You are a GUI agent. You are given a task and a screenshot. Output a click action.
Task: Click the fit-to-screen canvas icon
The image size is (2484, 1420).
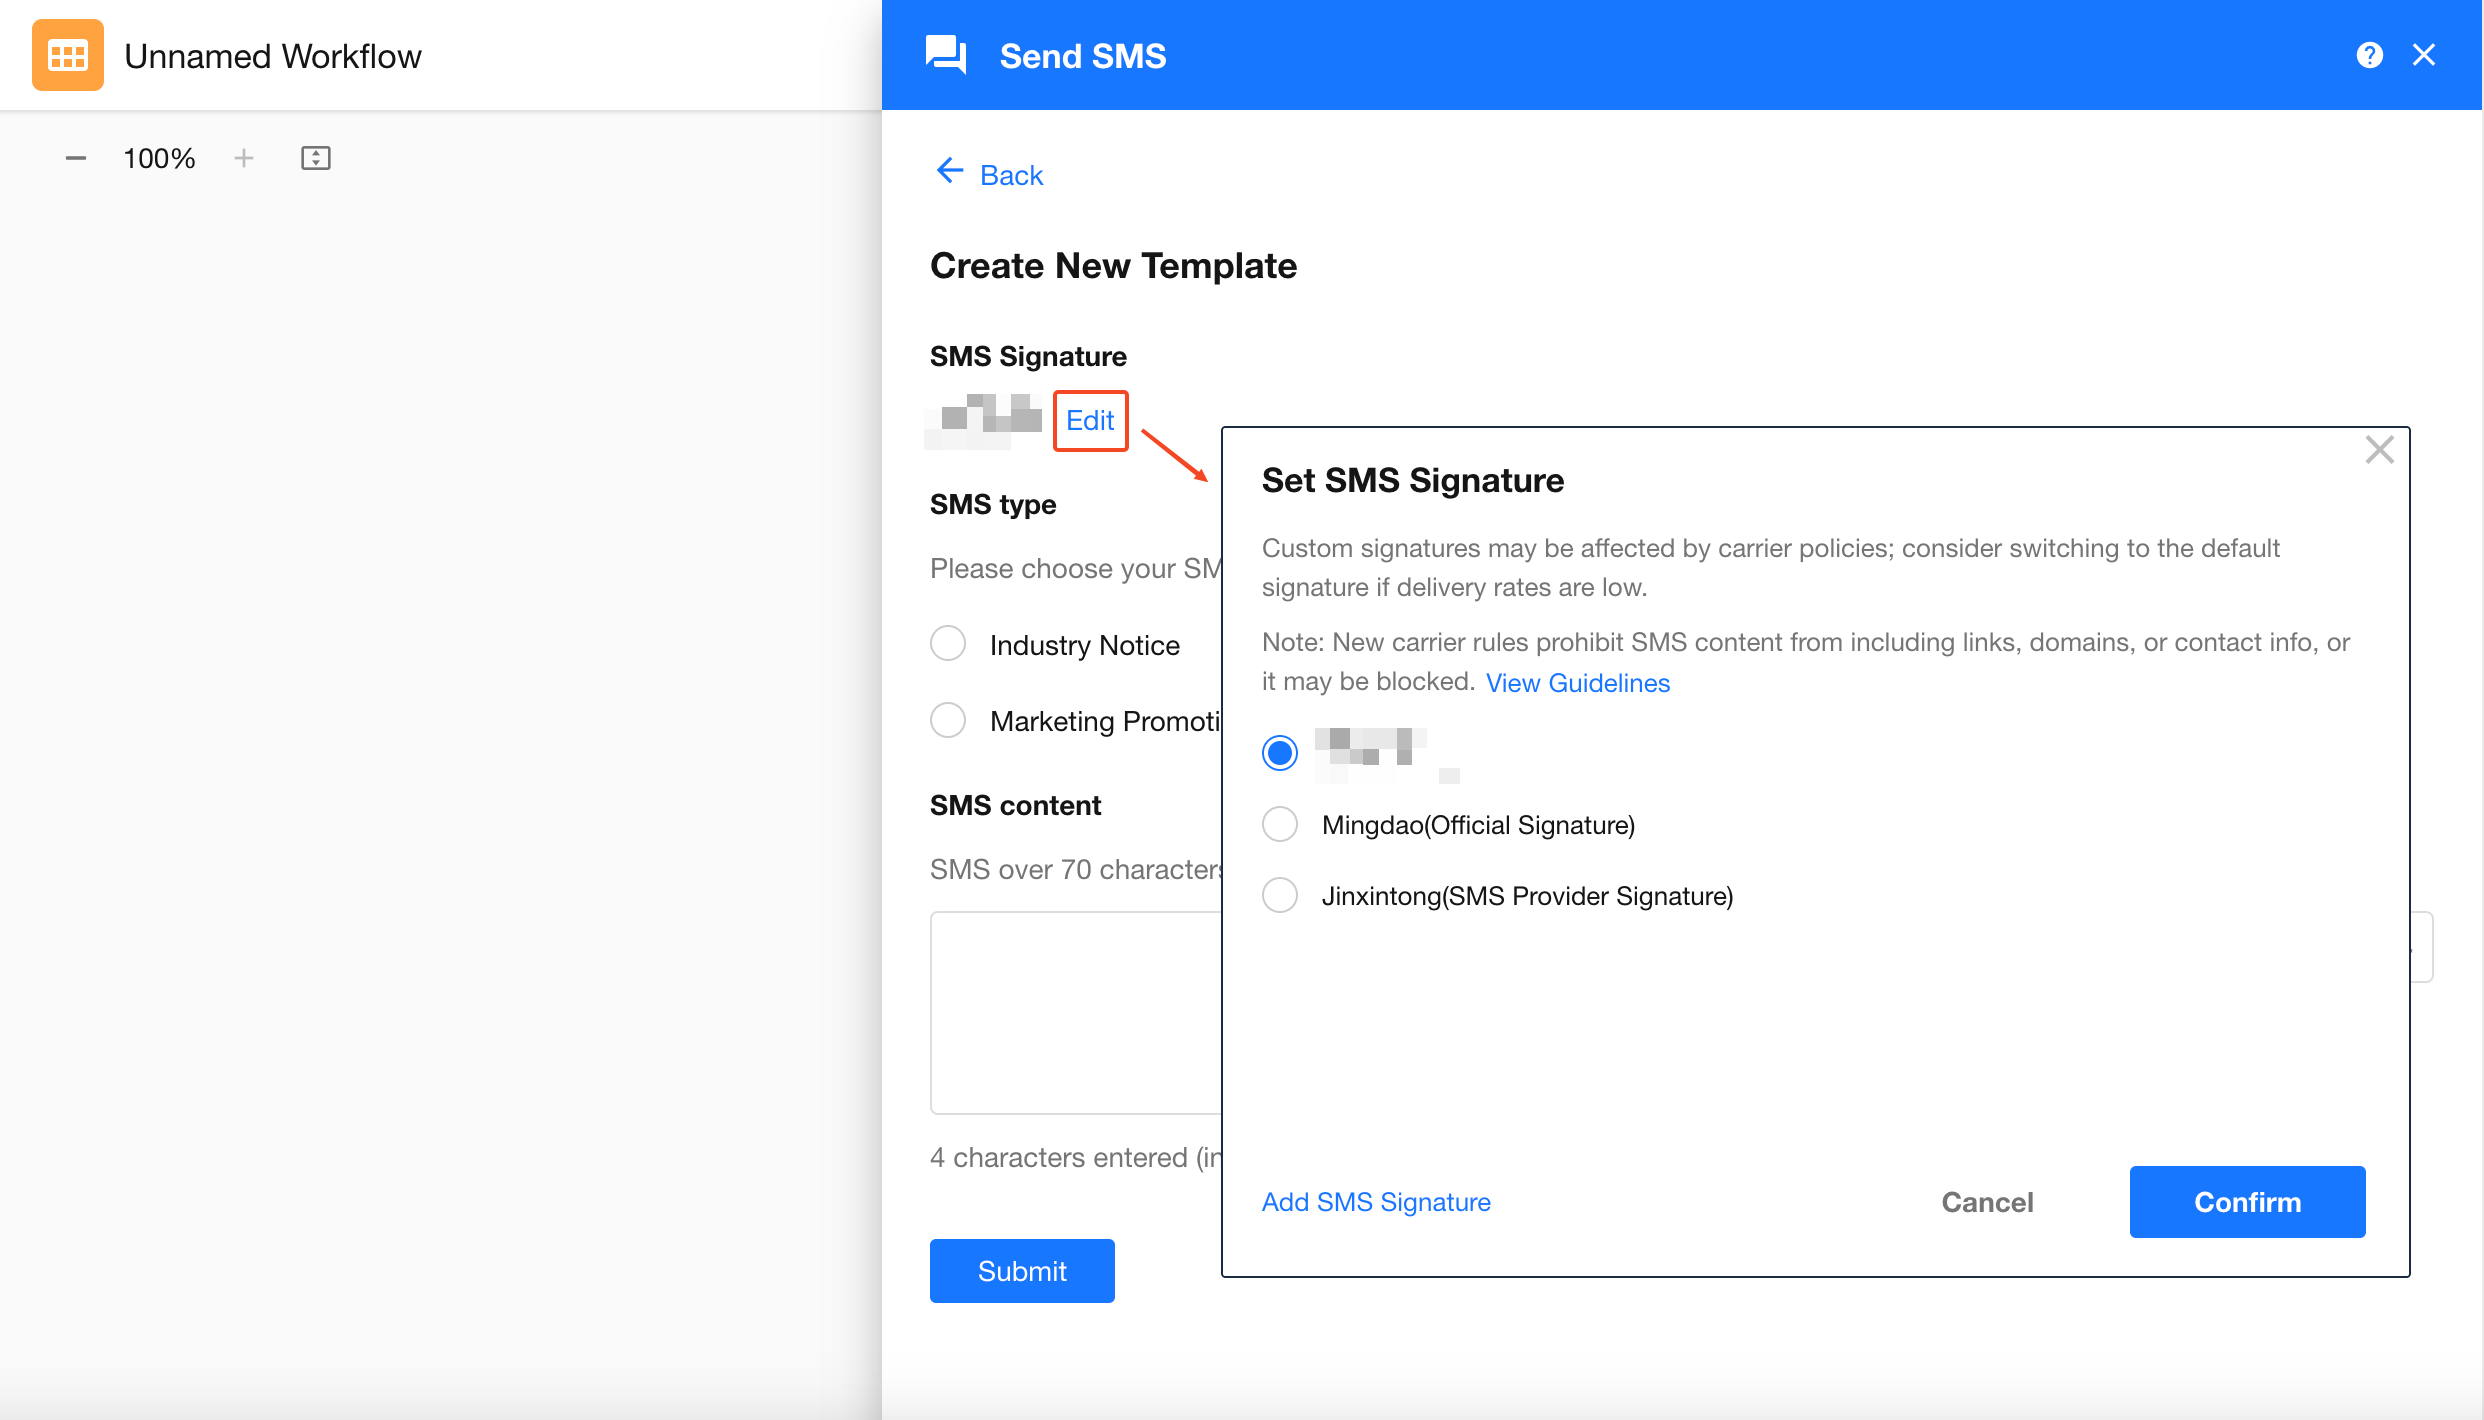[x=316, y=158]
